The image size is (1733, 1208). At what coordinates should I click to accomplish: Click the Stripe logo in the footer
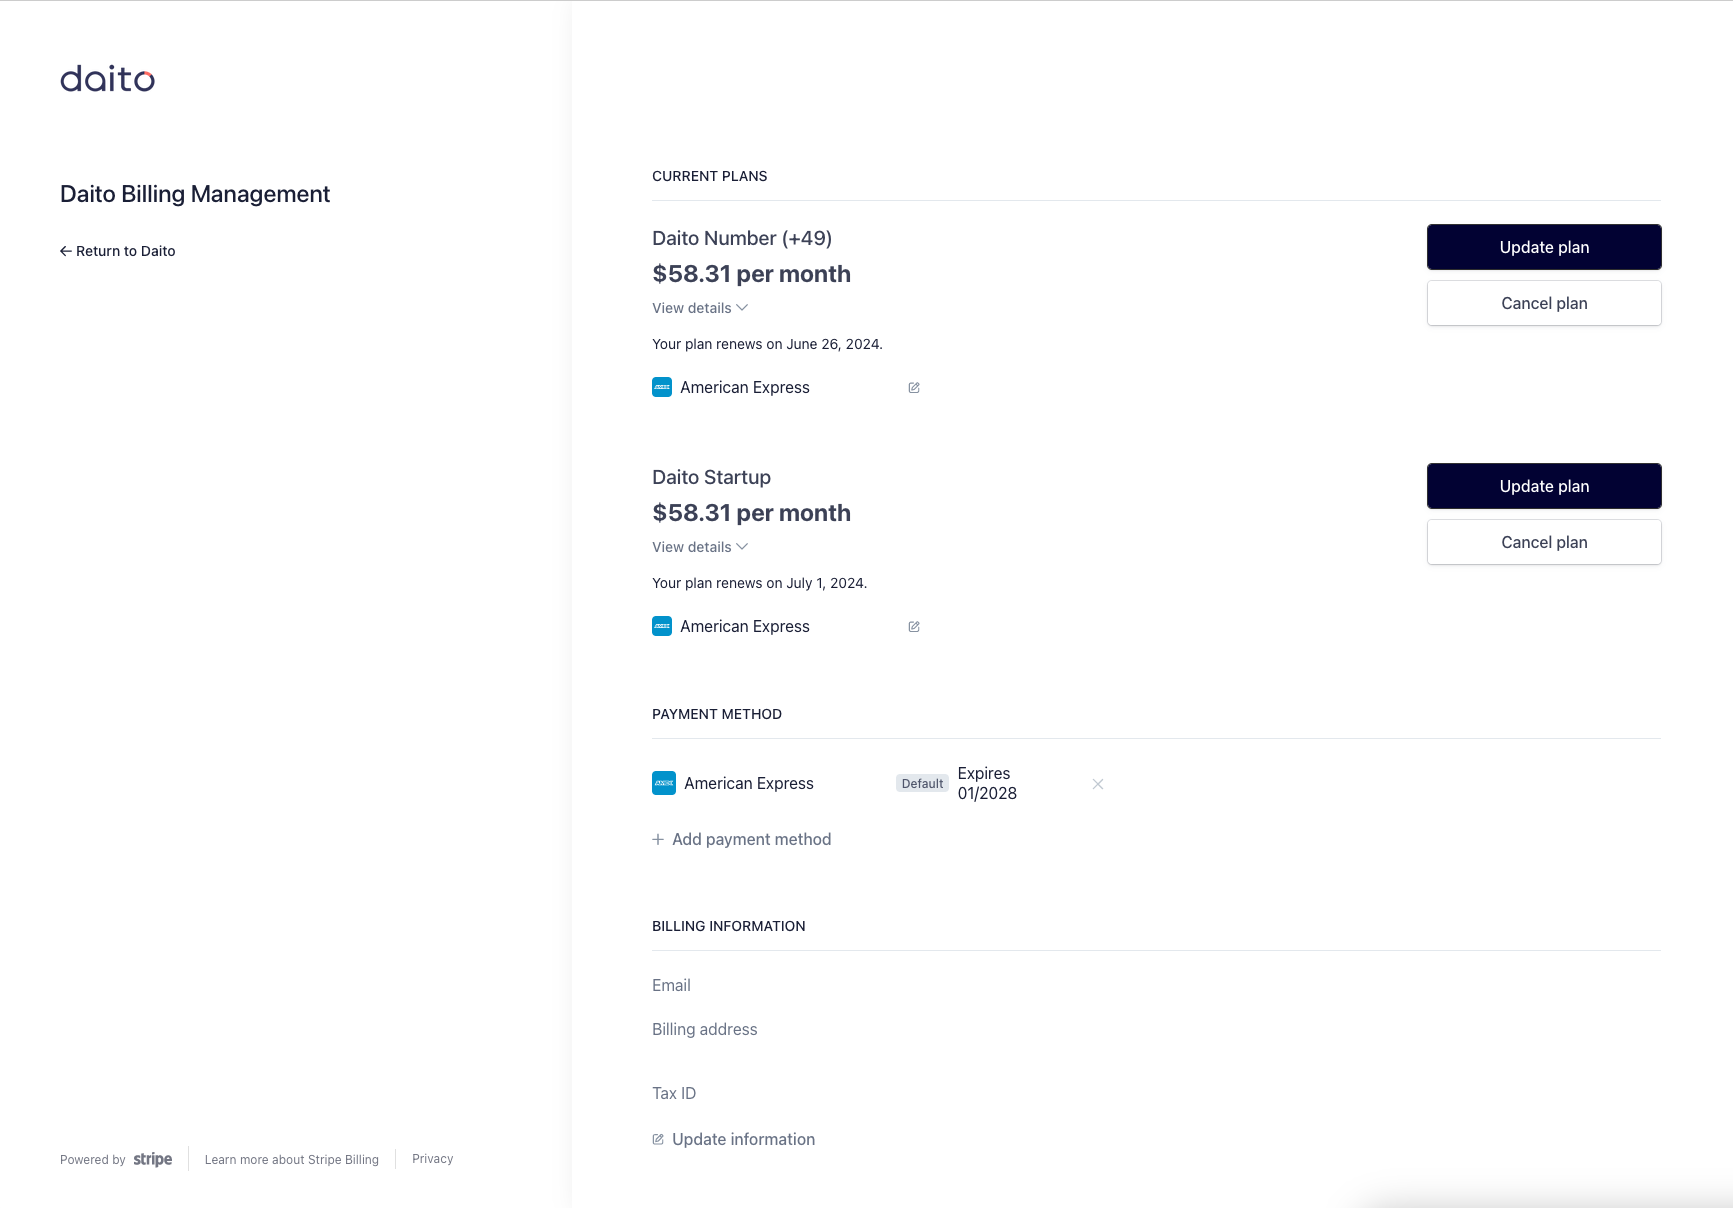153,1159
